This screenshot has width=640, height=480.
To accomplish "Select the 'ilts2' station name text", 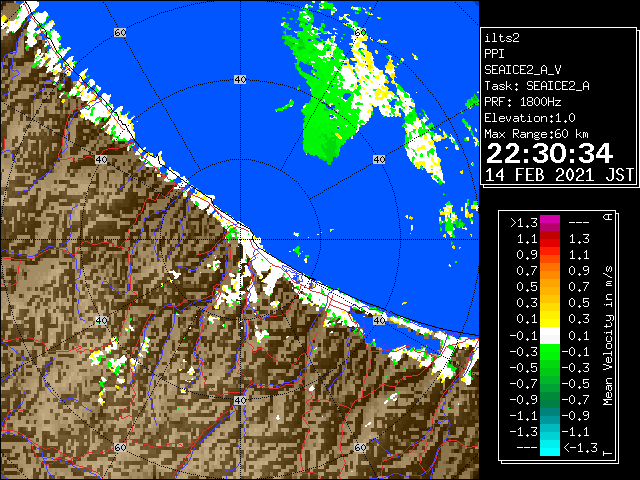I will click(502, 38).
